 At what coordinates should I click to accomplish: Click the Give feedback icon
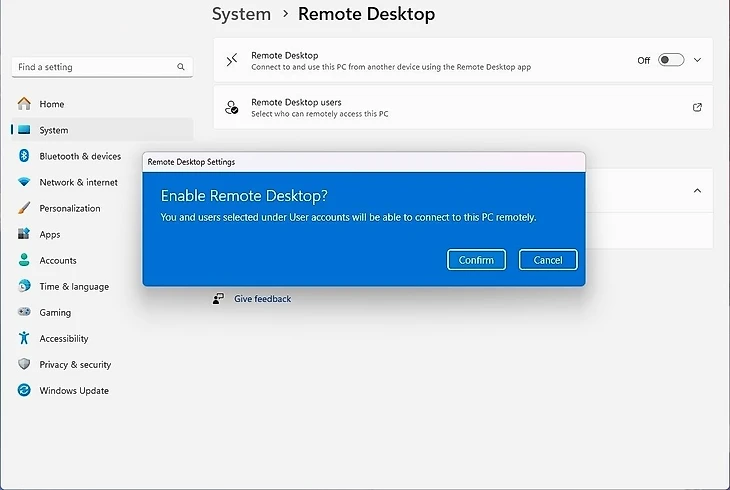[x=218, y=299]
